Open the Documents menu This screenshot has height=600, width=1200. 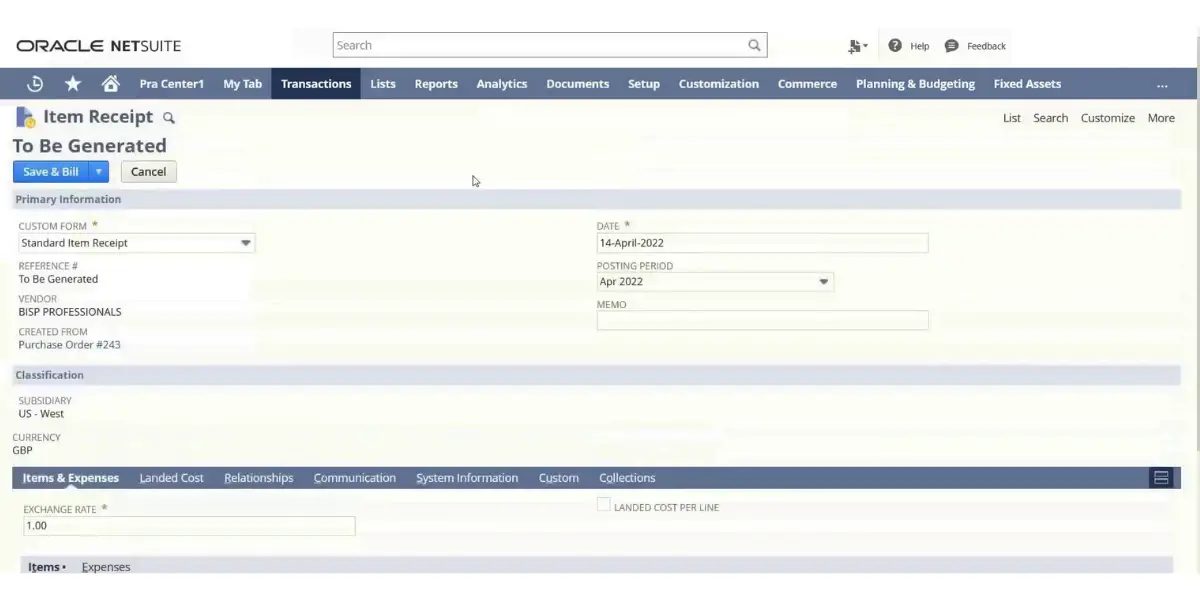(x=578, y=84)
